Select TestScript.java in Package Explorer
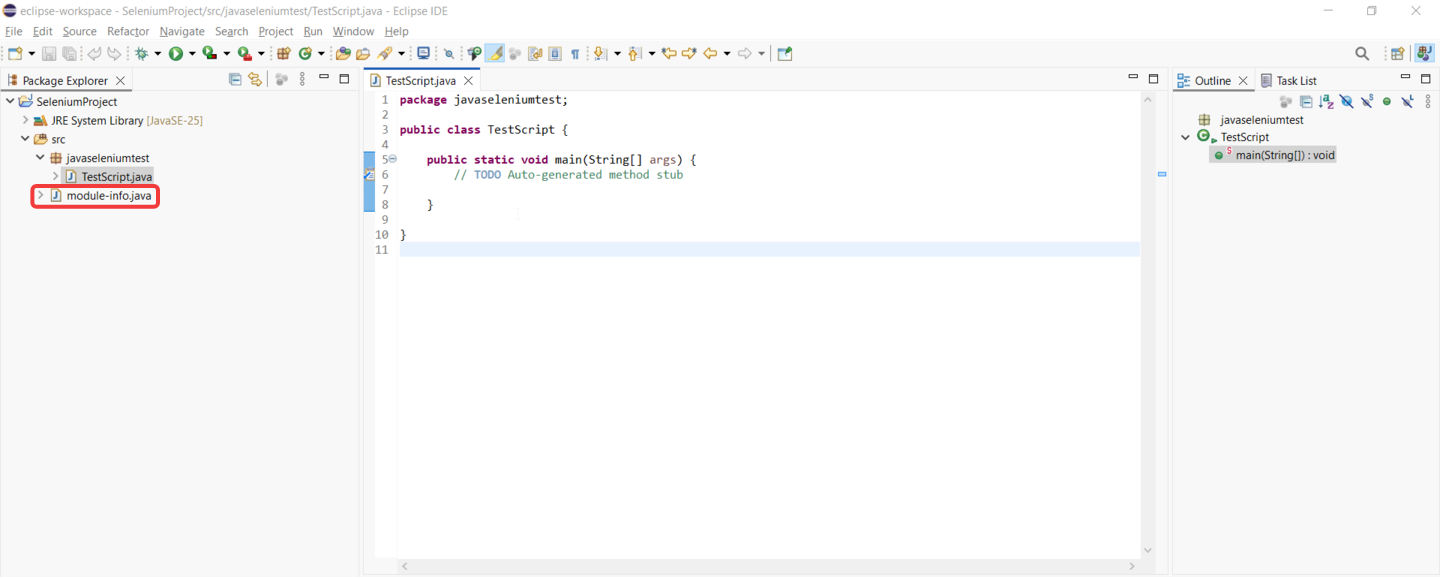Image resolution: width=1440 pixels, height=578 pixels. click(108, 177)
